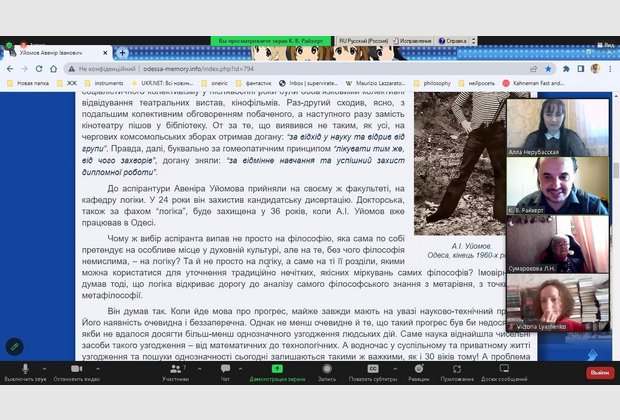
Task: Click the green annotation pencil icon
Action: 15,347
